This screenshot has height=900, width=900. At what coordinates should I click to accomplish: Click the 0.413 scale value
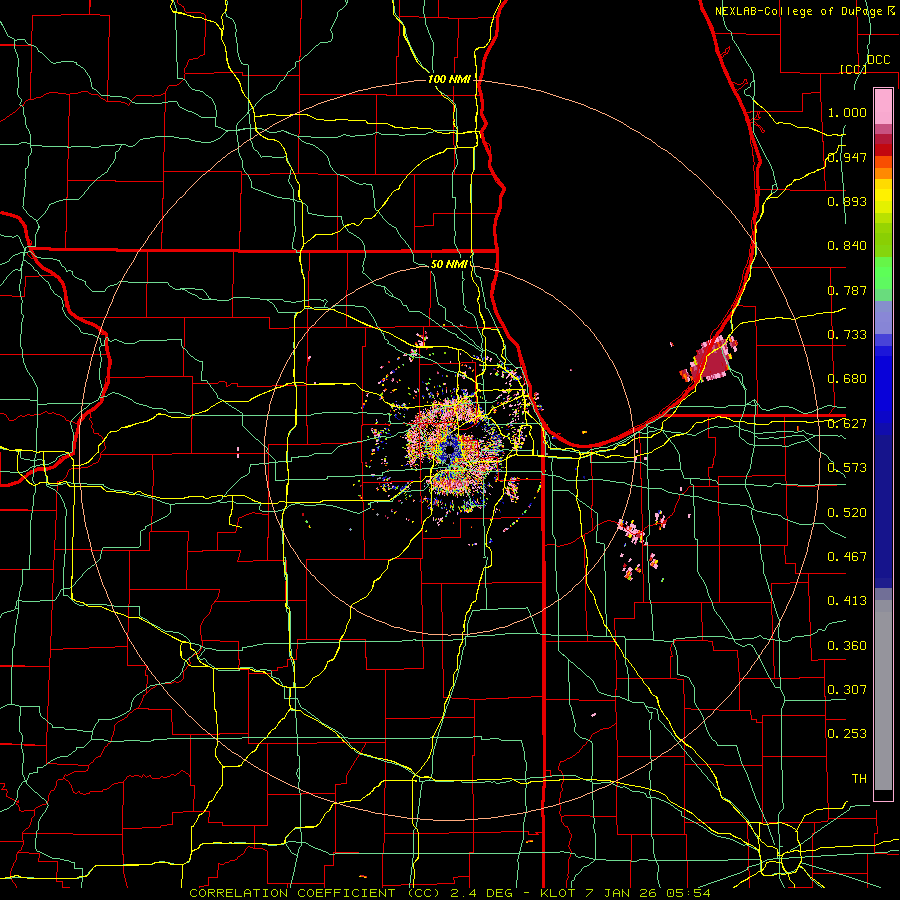tap(847, 601)
